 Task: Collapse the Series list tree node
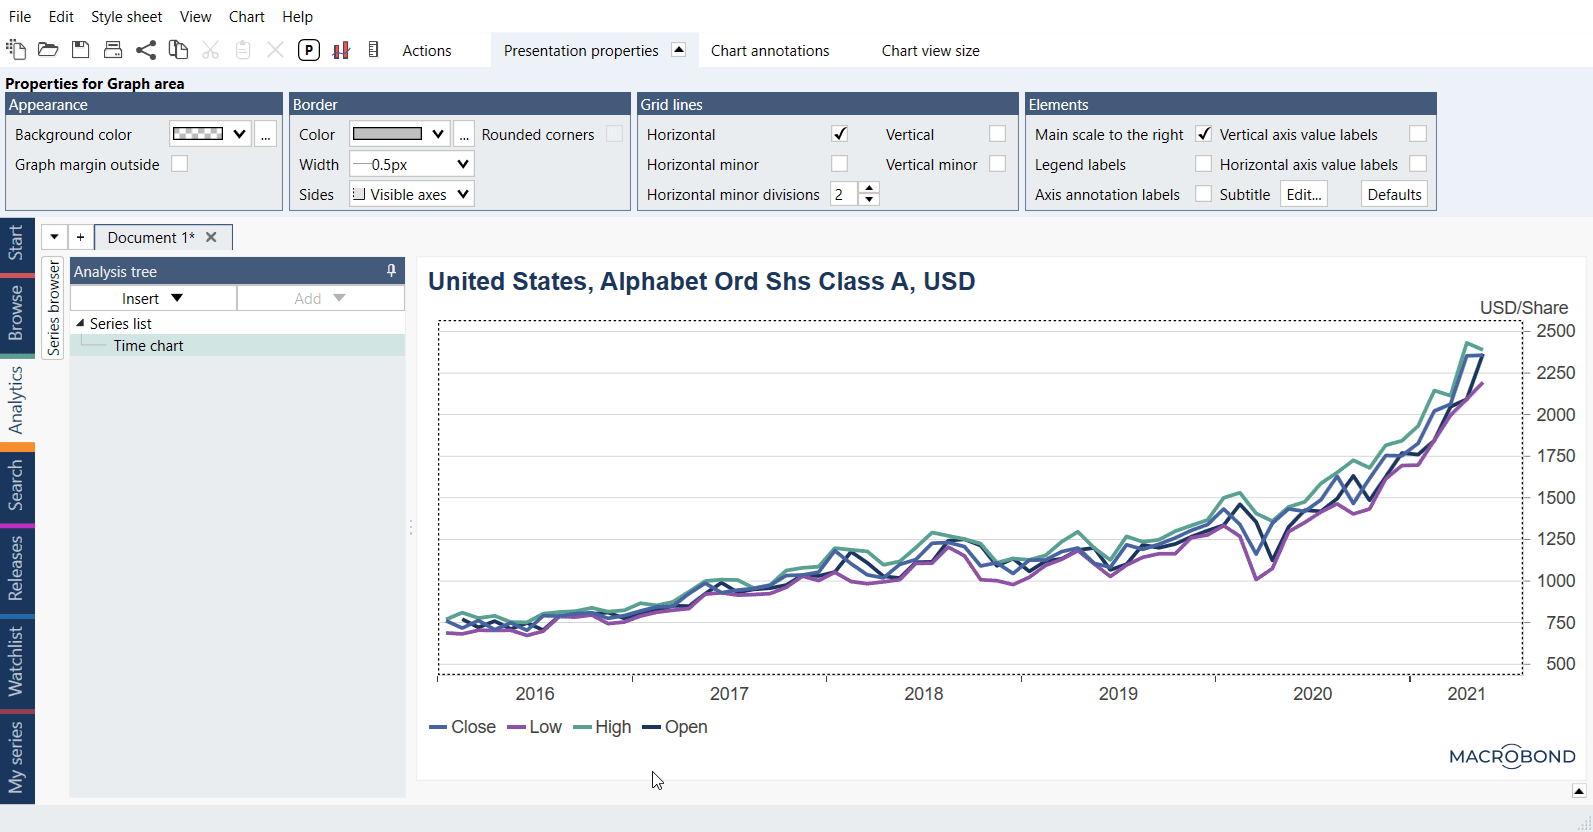pyautogui.click(x=80, y=323)
